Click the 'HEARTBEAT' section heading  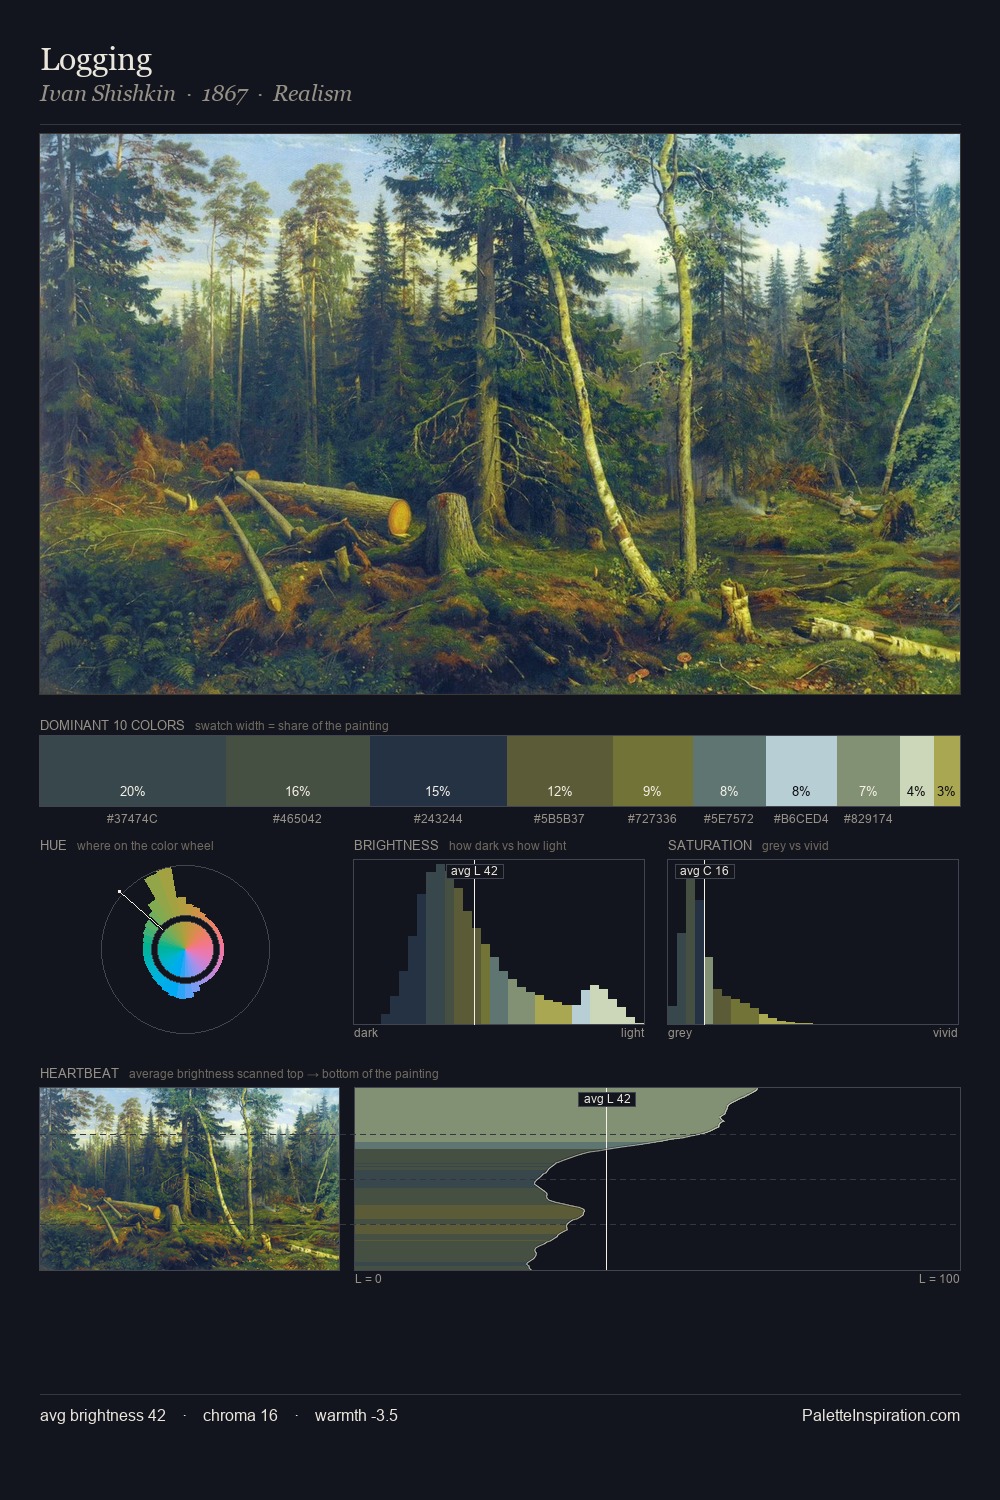point(79,1073)
